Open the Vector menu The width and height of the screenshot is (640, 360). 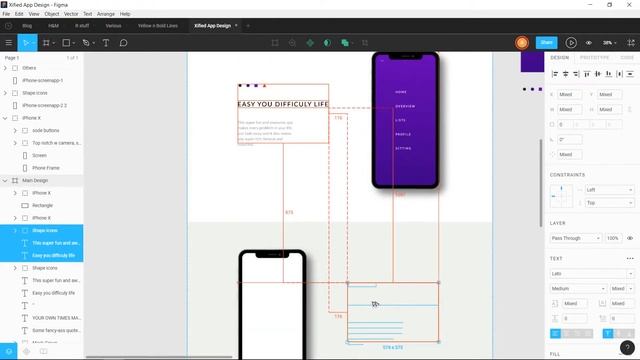tap(71, 14)
